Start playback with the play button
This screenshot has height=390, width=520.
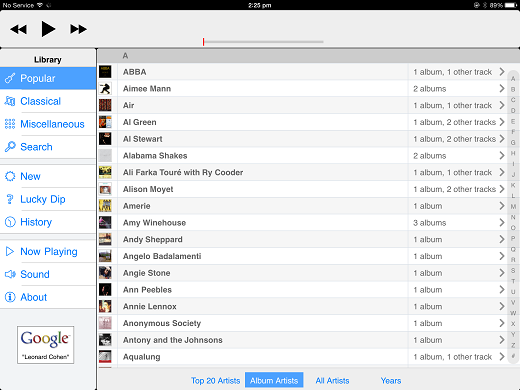[48, 29]
